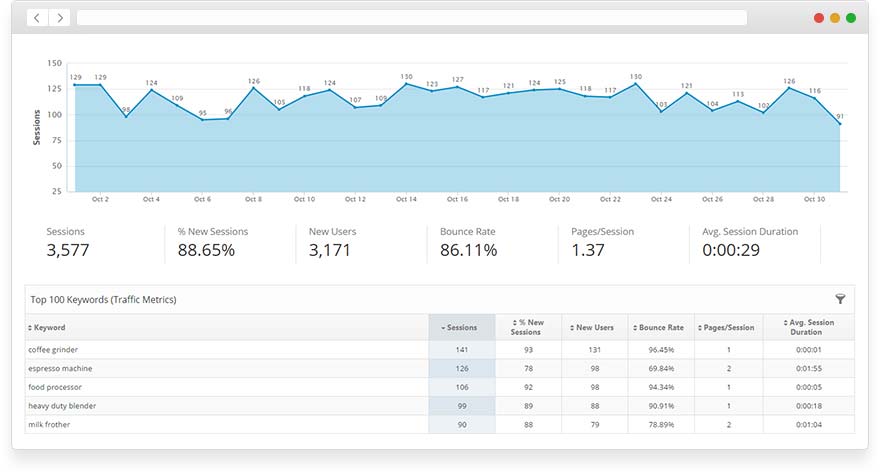Click the green maximize window button
880x472 pixels.
coord(851,18)
